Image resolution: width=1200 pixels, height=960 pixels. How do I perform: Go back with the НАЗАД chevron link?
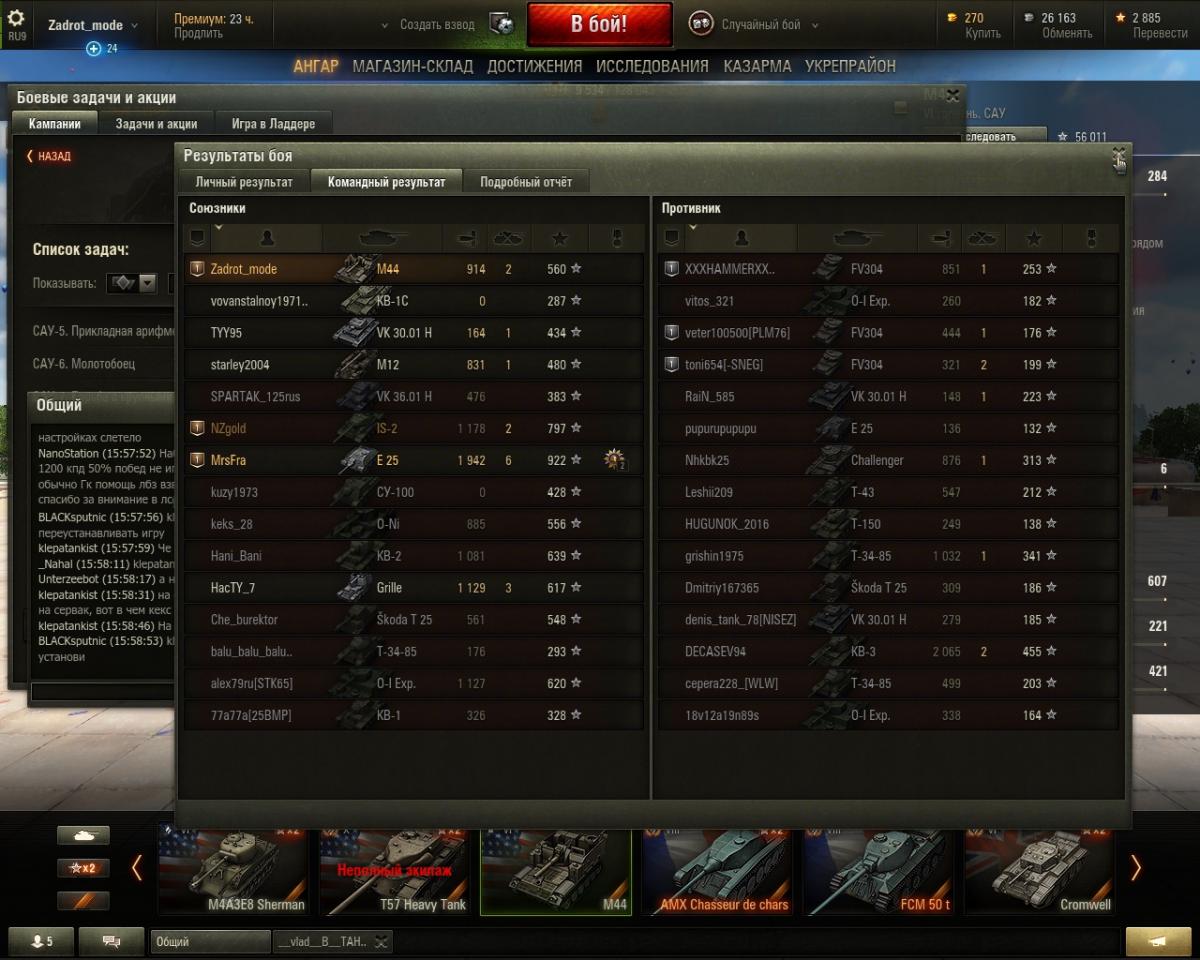pyautogui.click(x=48, y=156)
